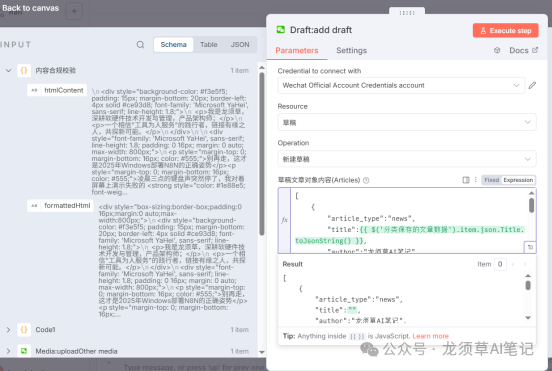Click the search icon in INPUT panel
The width and height of the screenshot is (552, 371).
140,45
